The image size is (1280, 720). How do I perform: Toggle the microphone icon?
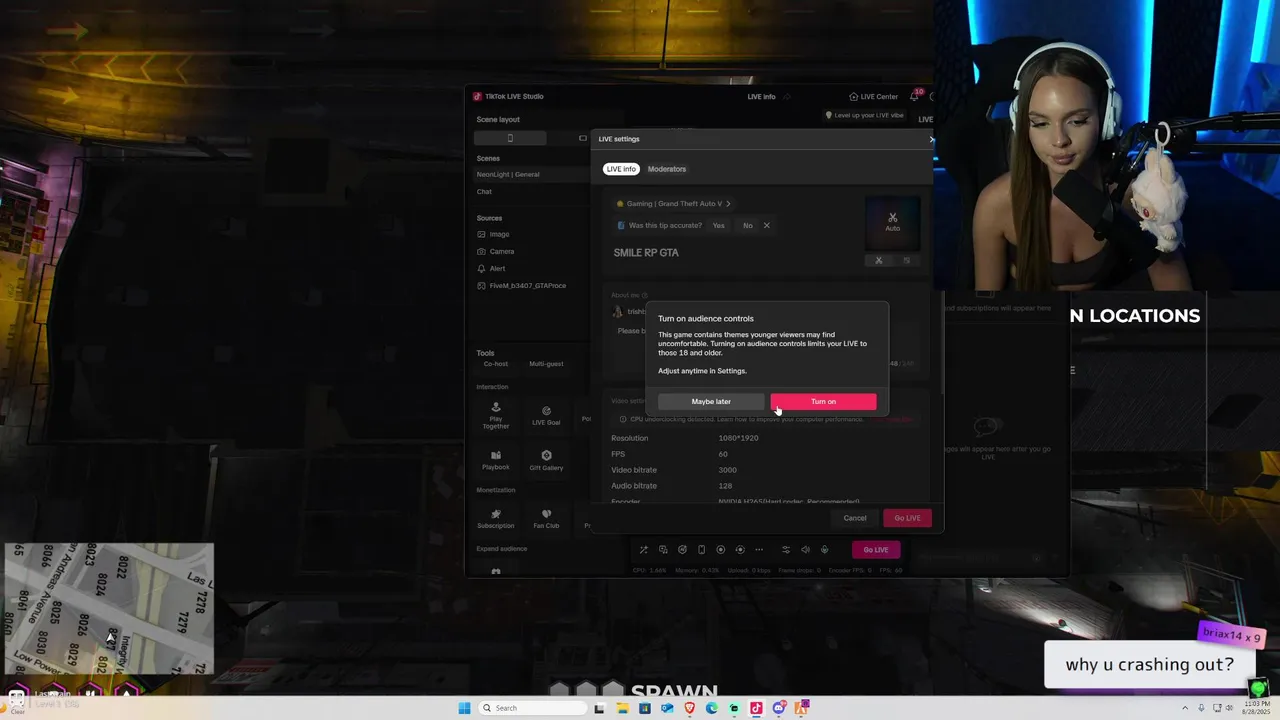[824, 549]
